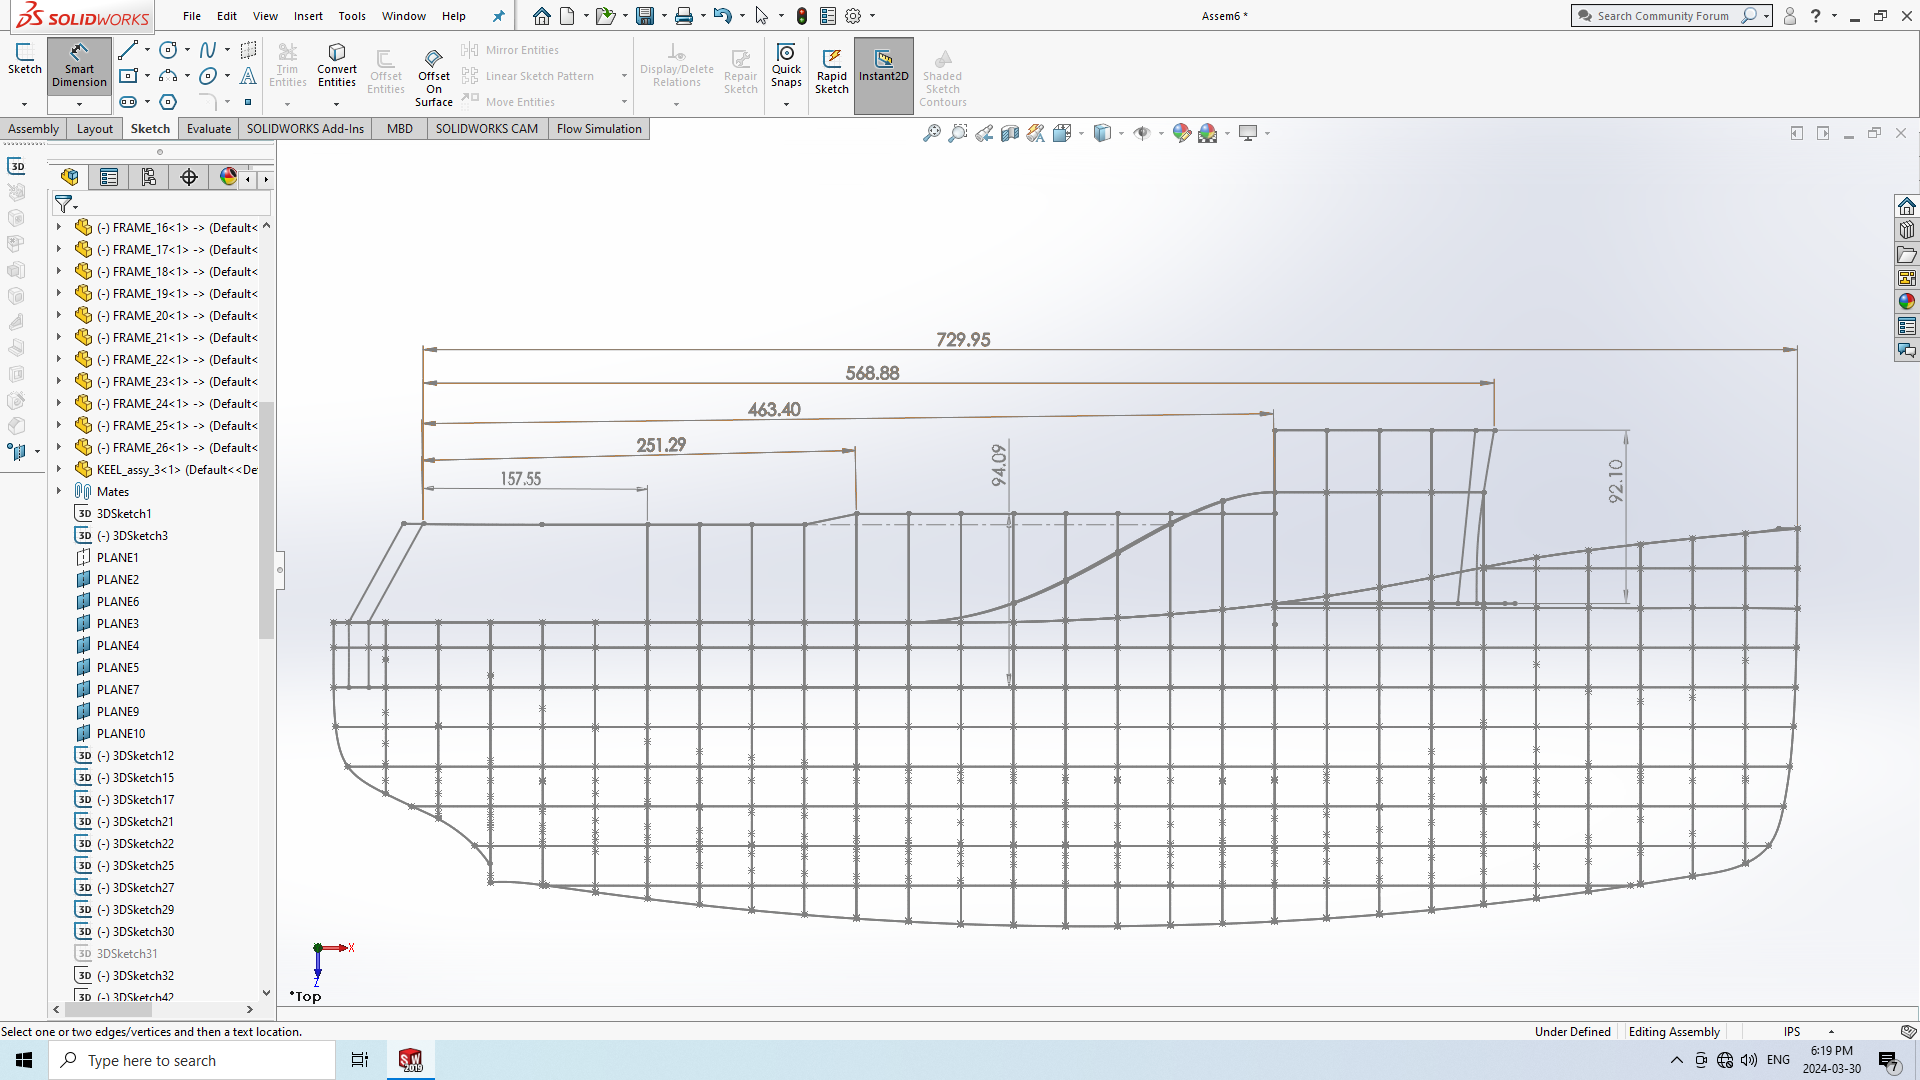
Task: Open the Appearances task pane icon
Action: pyautogui.click(x=1907, y=302)
